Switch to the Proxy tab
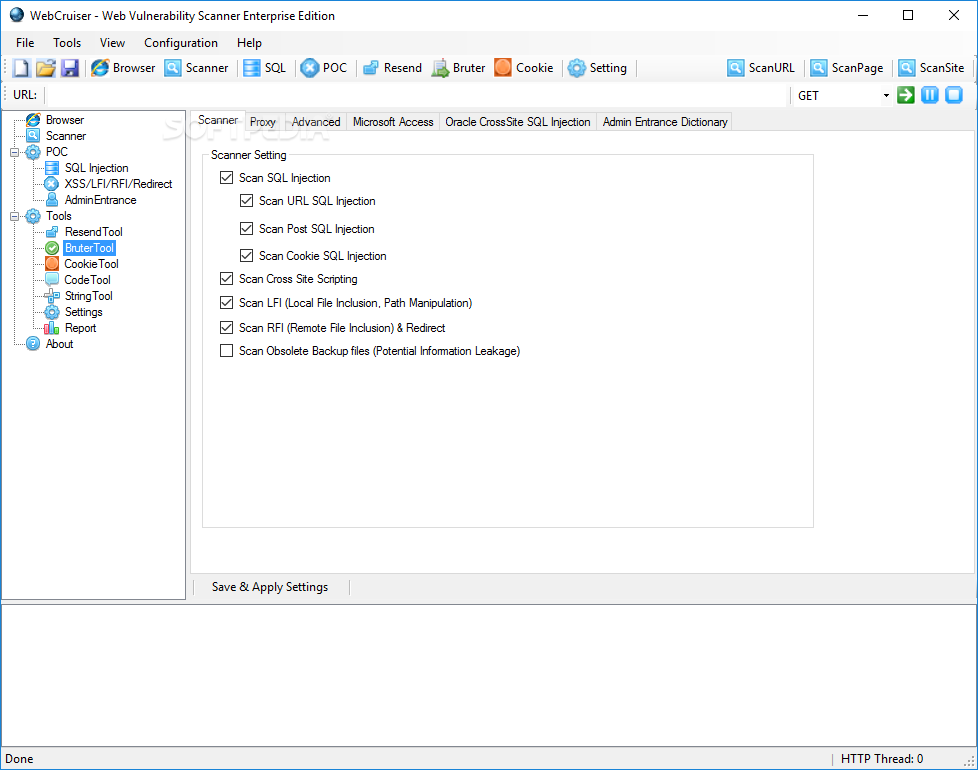The height and width of the screenshot is (770, 978). (x=263, y=122)
